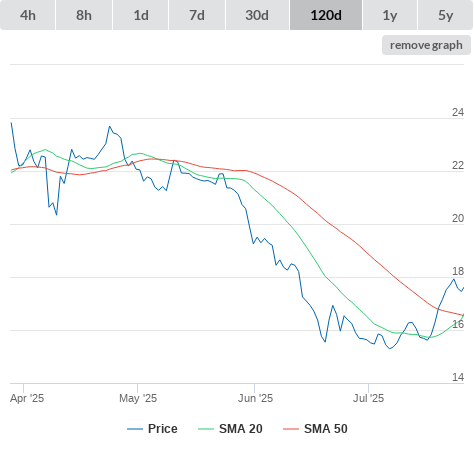Click the 22 y-axis value
Image resolution: width=474 pixels, height=455 pixels.
458,165
